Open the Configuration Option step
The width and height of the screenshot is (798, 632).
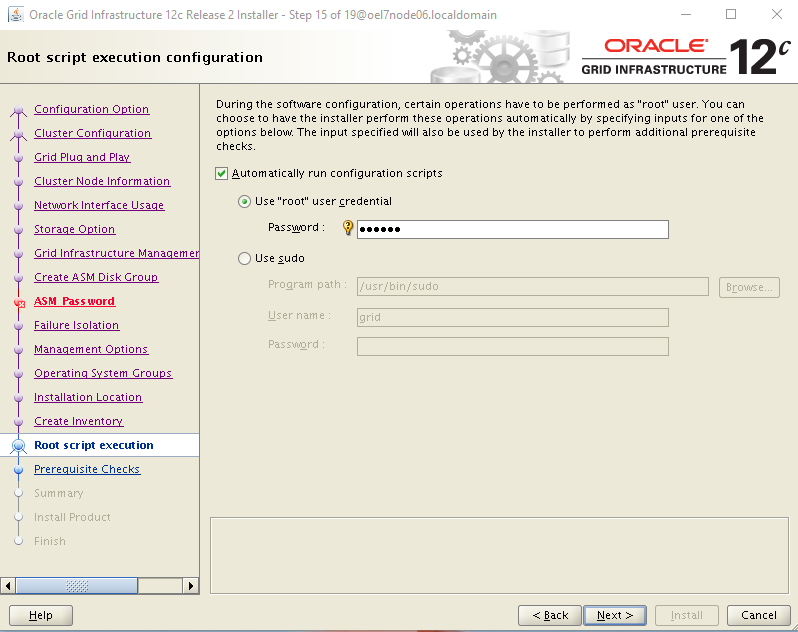point(91,110)
